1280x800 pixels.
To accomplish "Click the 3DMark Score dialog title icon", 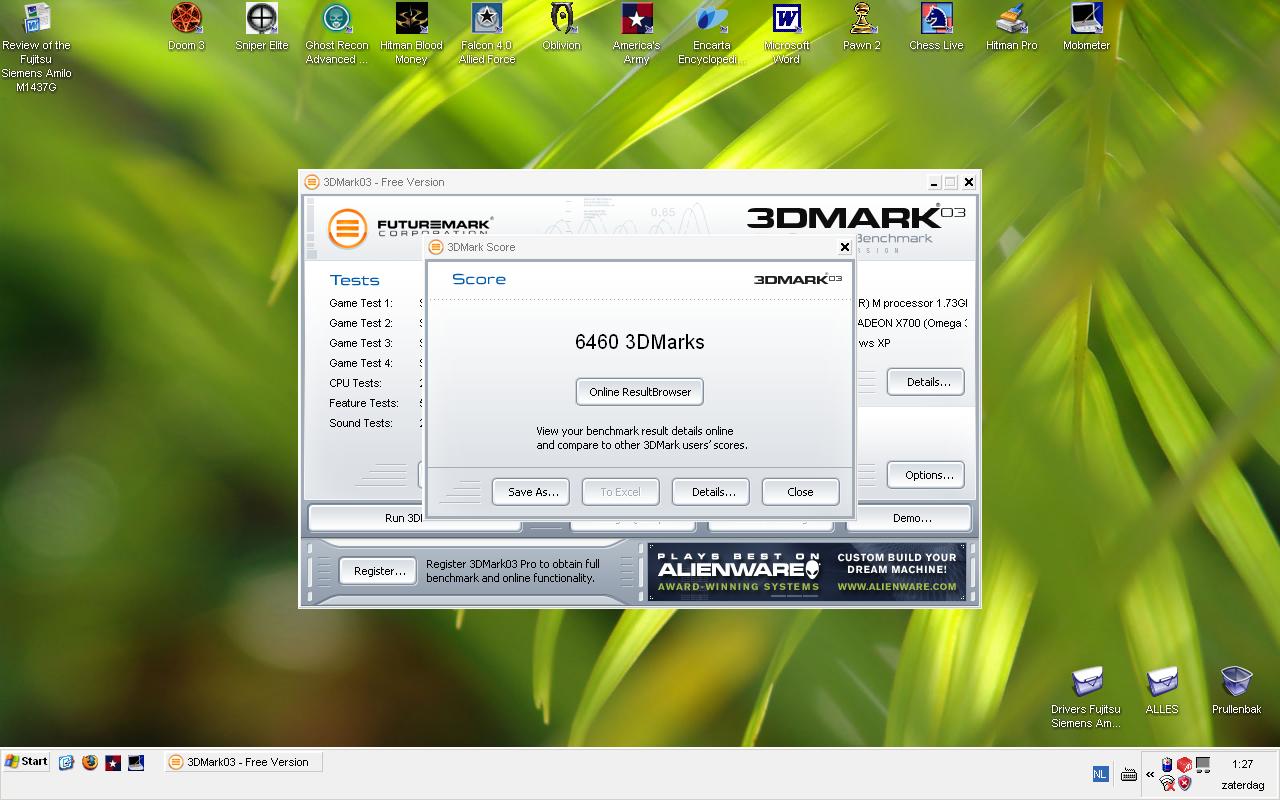I will 436,247.
